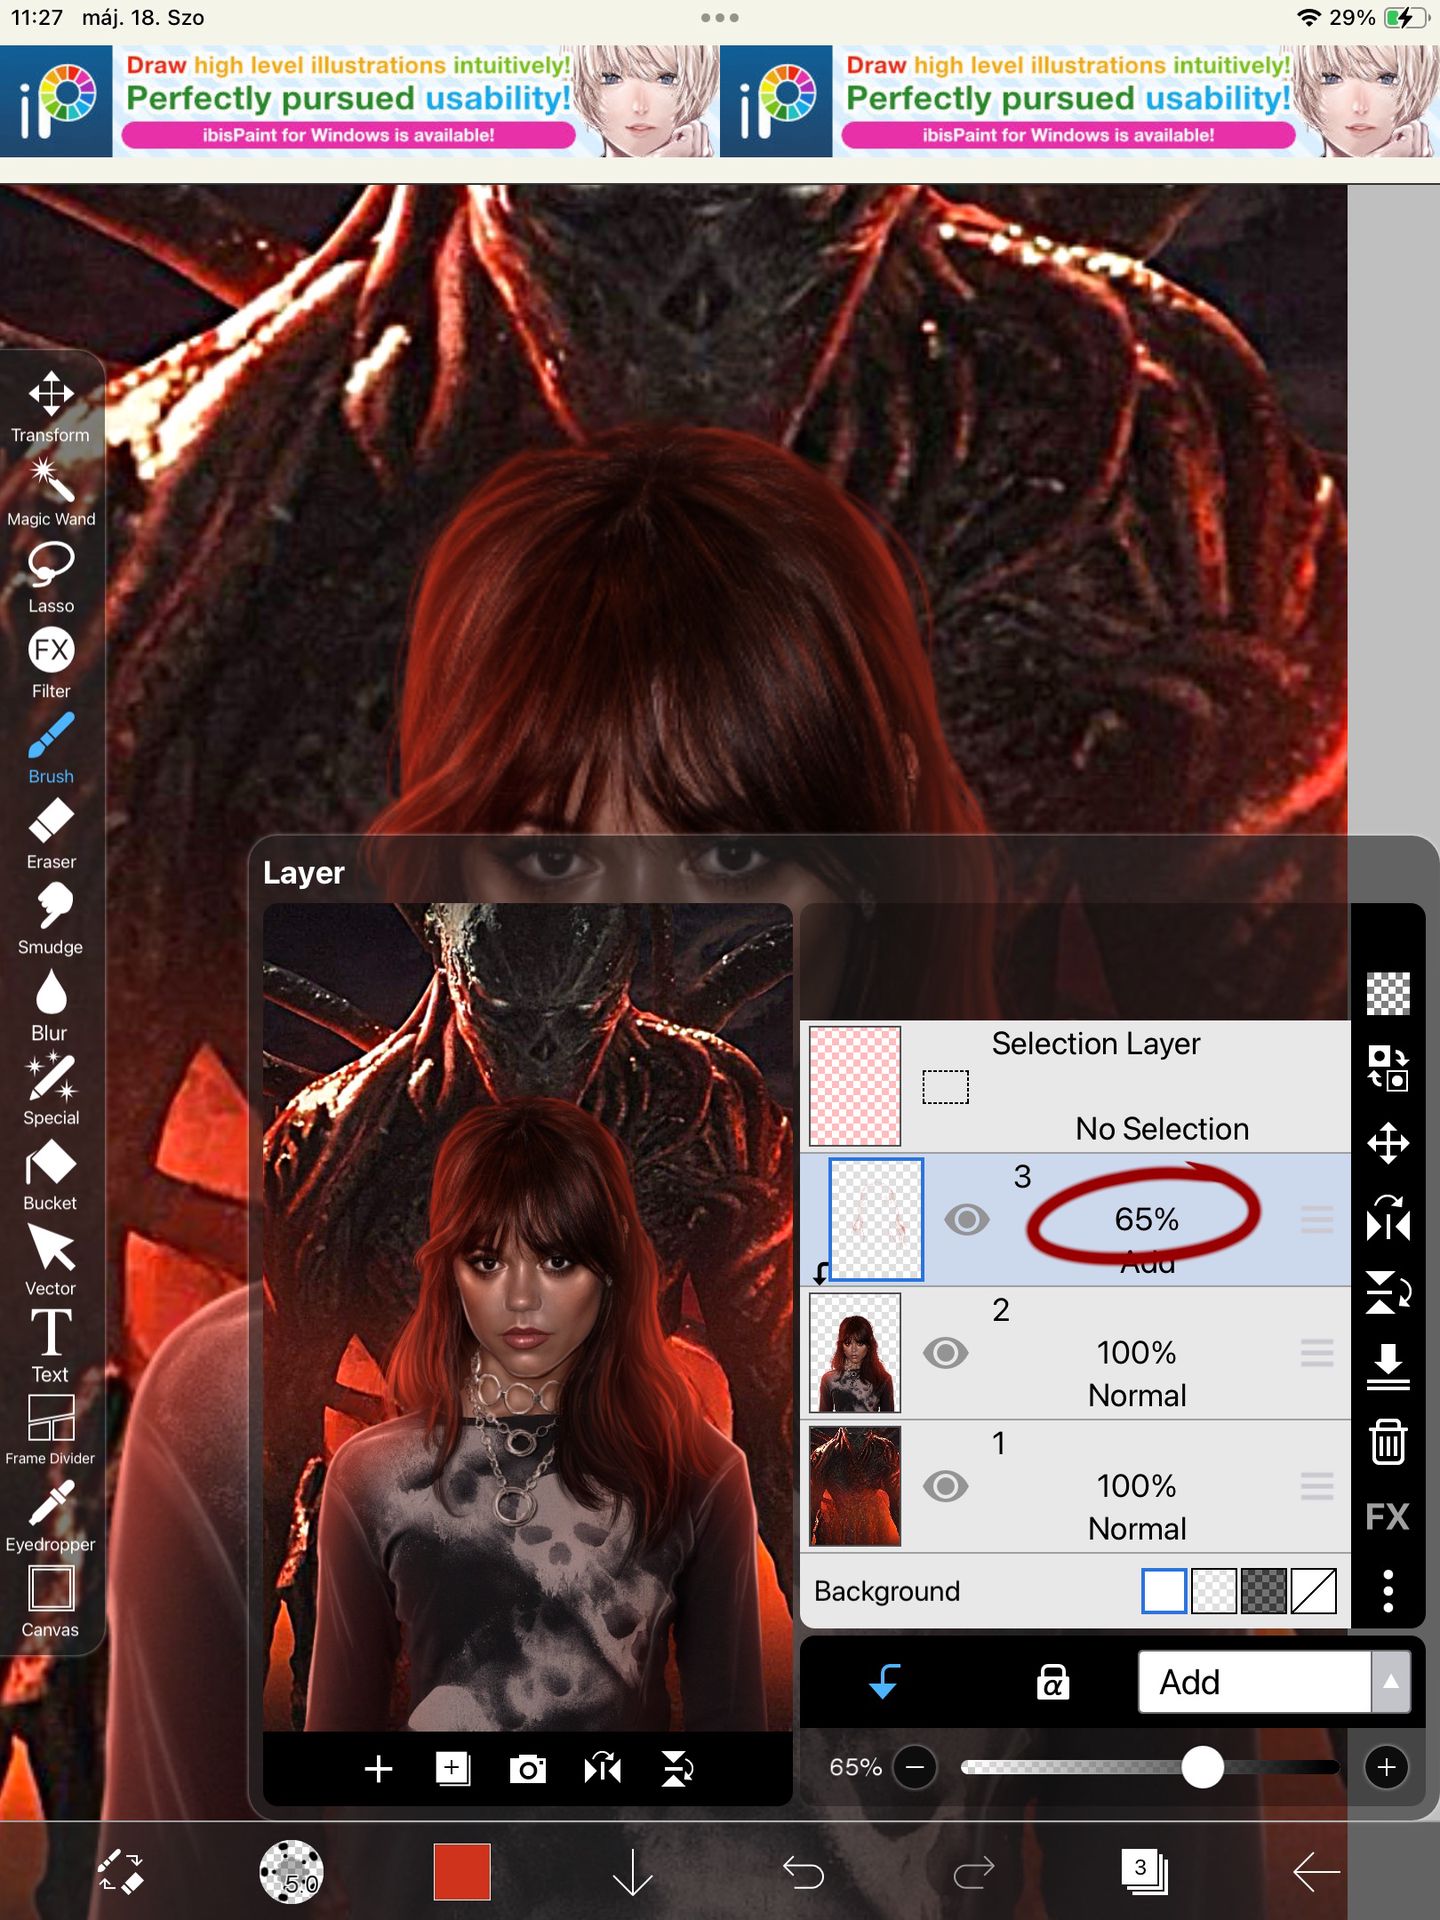Screen dimensions: 1440x1920
Task: Decrease layer opacity with minus button
Action: point(915,1767)
